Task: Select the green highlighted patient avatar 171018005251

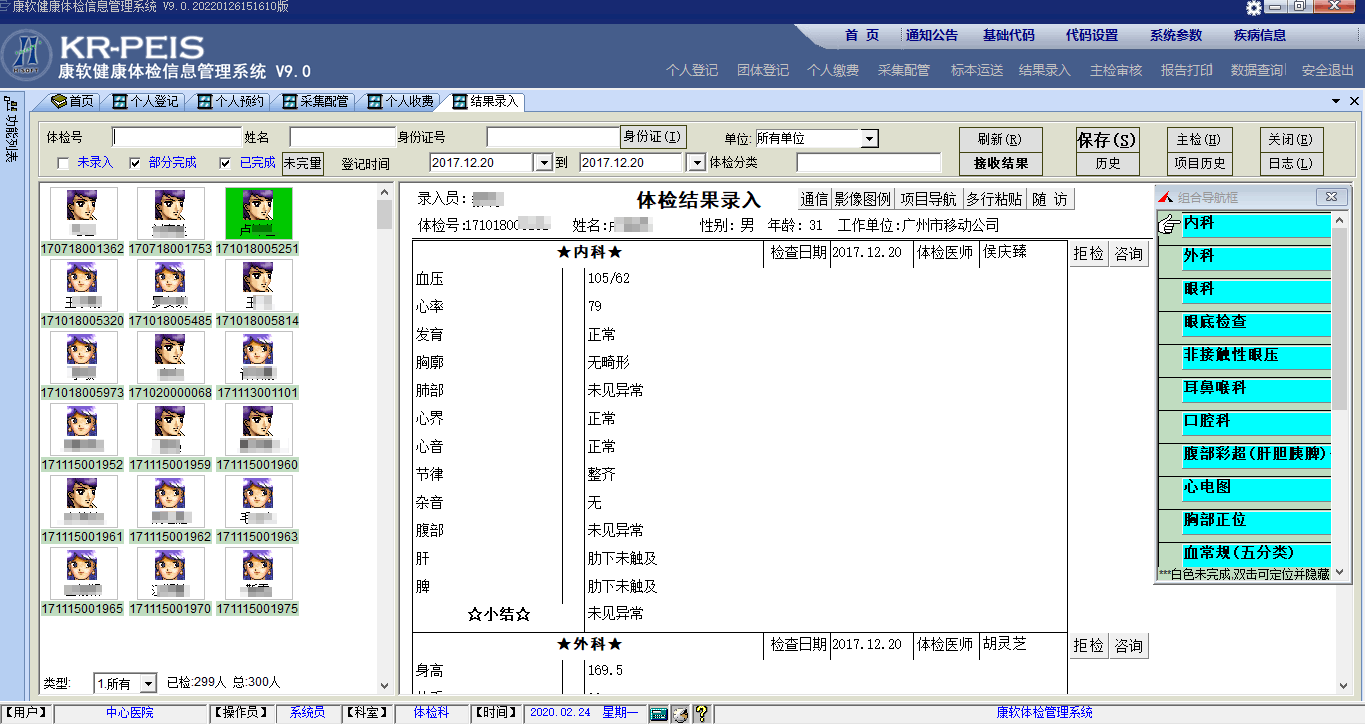Action: point(258,212)
